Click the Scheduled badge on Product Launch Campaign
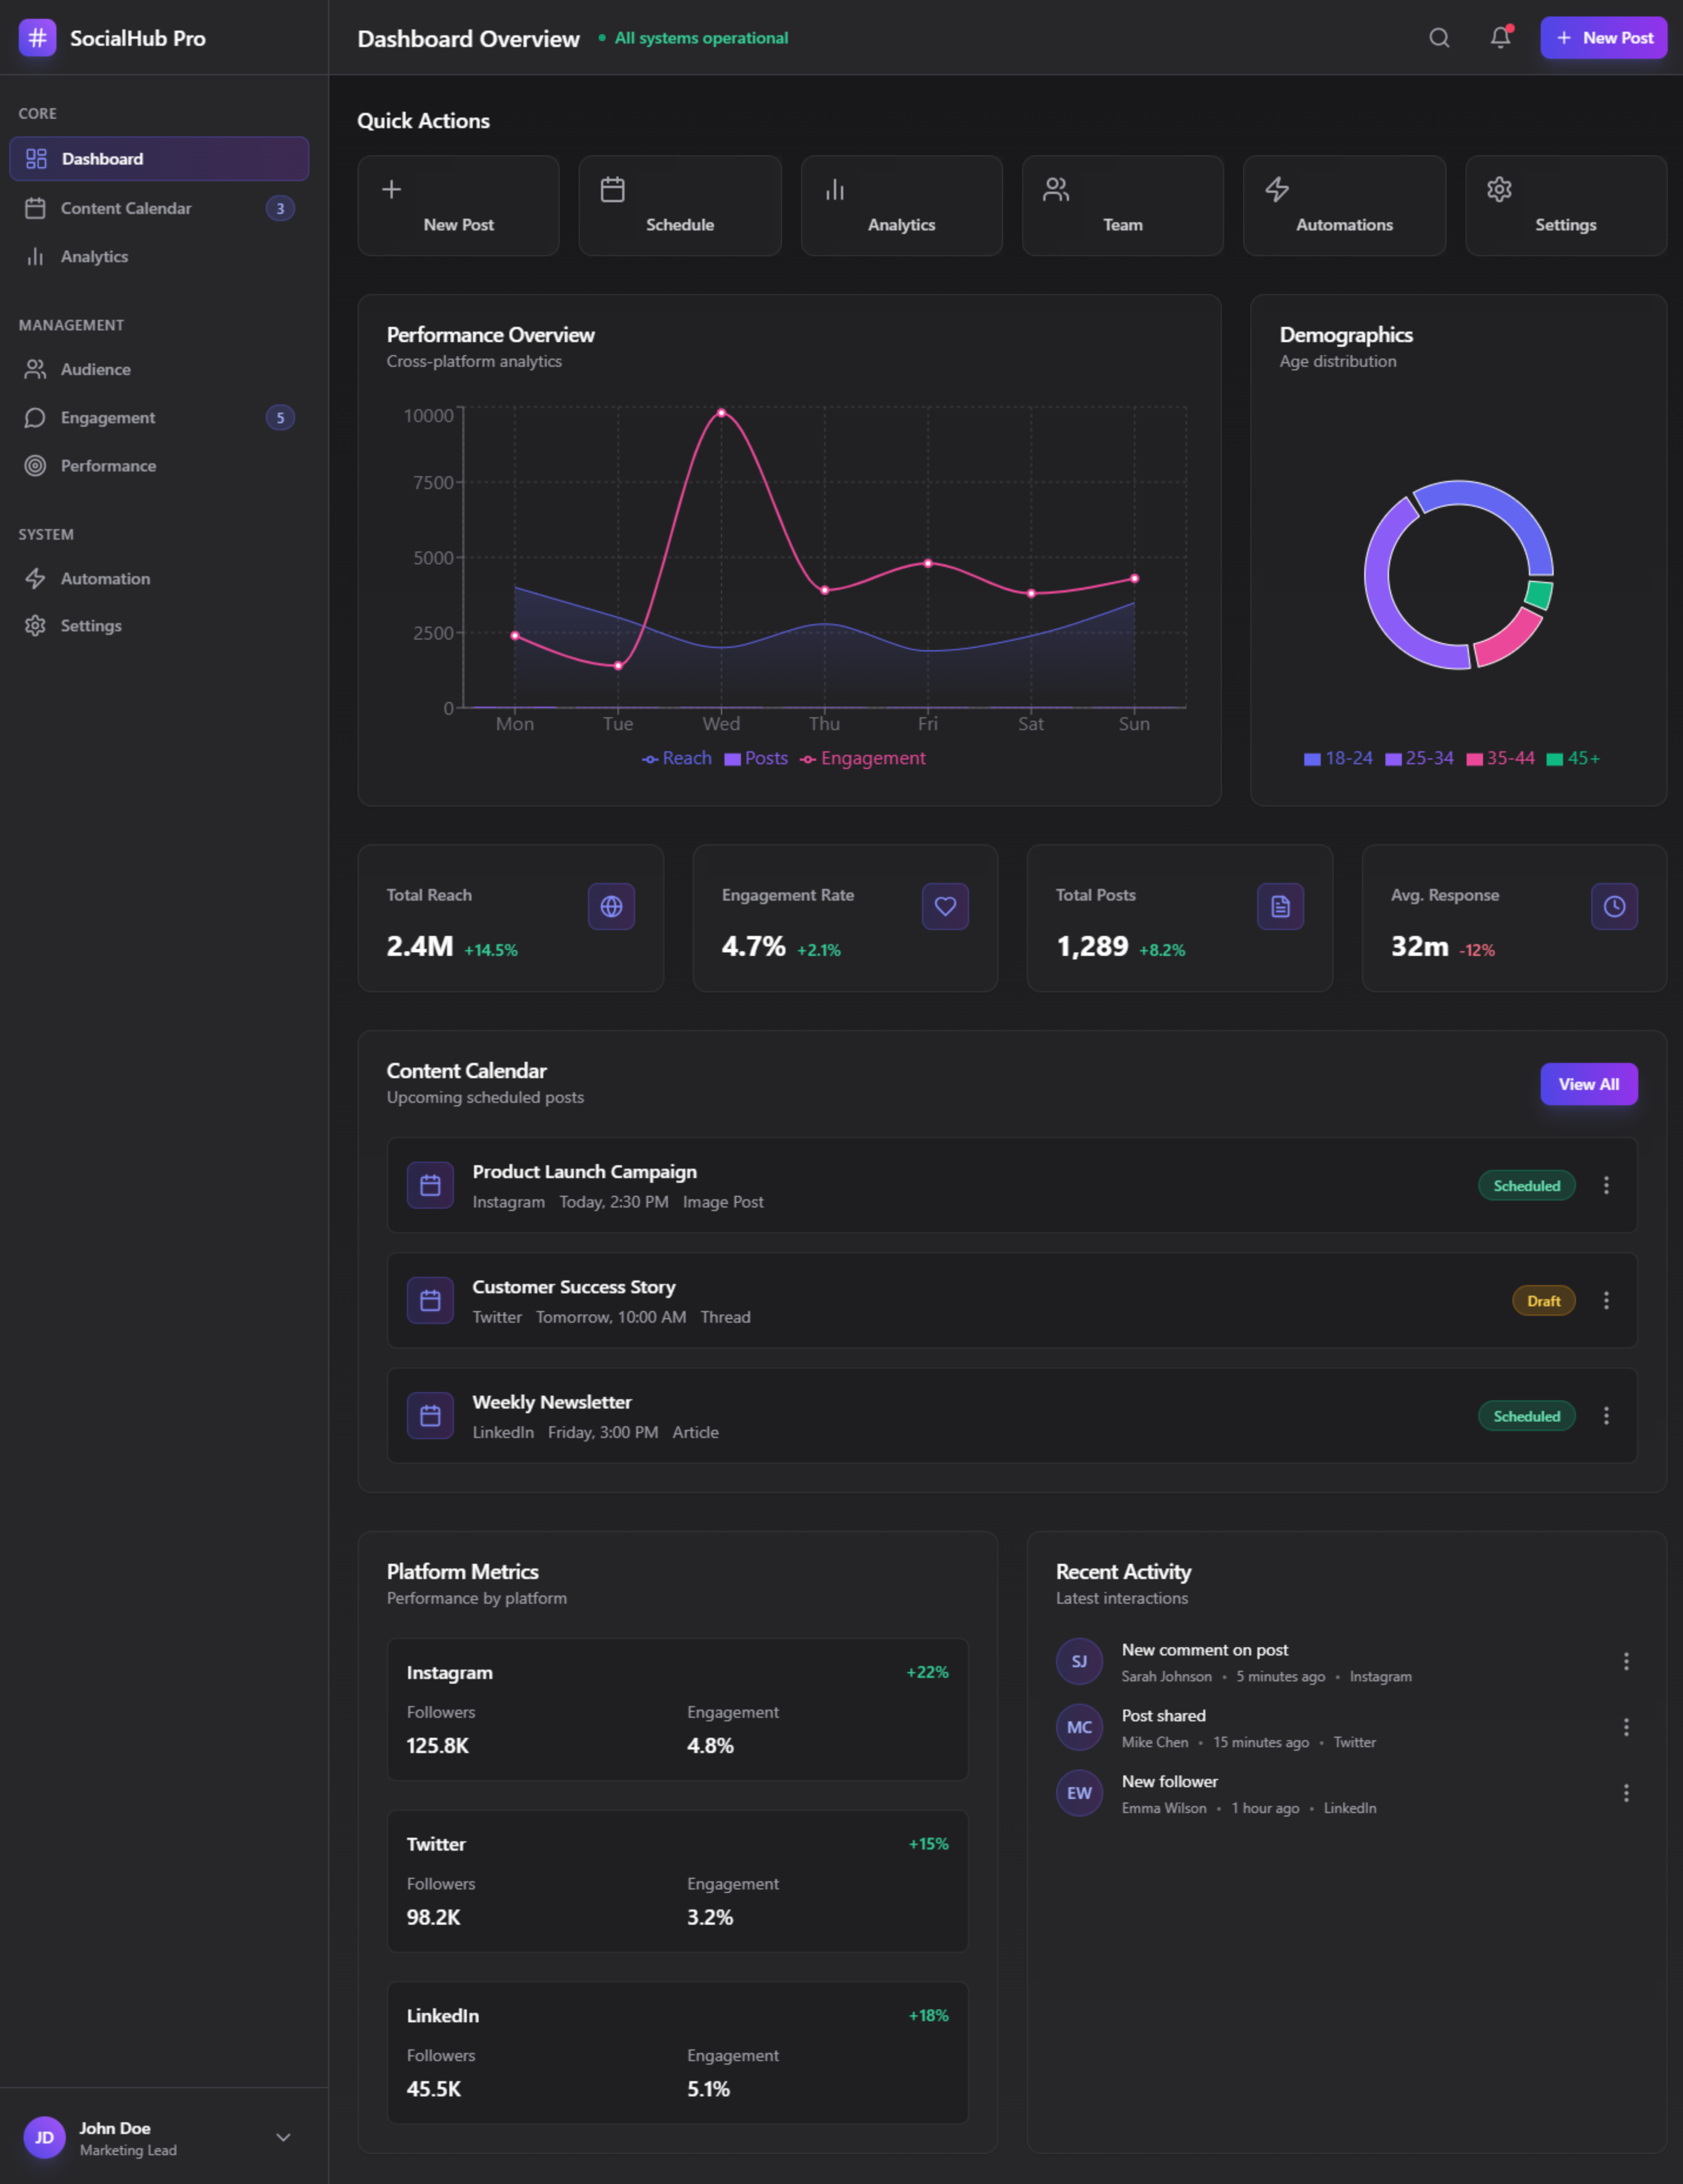 click(x=1527, y=1185)
